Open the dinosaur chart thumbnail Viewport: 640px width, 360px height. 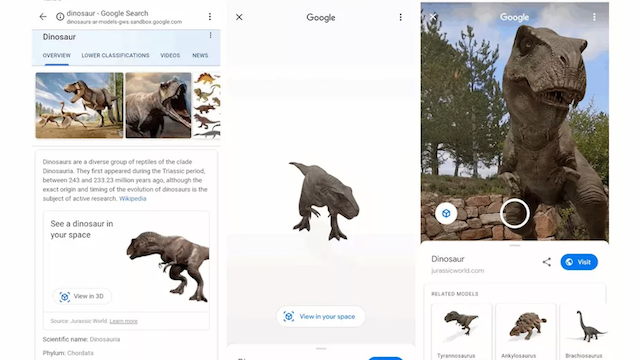click(x=207, y=105)
